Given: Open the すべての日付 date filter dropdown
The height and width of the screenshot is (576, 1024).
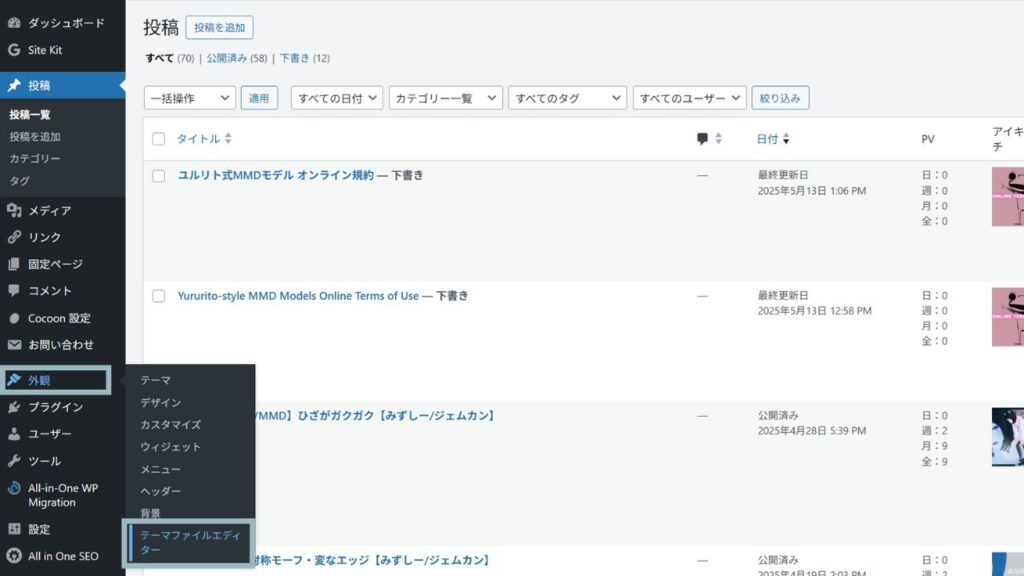Looking at the screenshot, I should 336,98.
